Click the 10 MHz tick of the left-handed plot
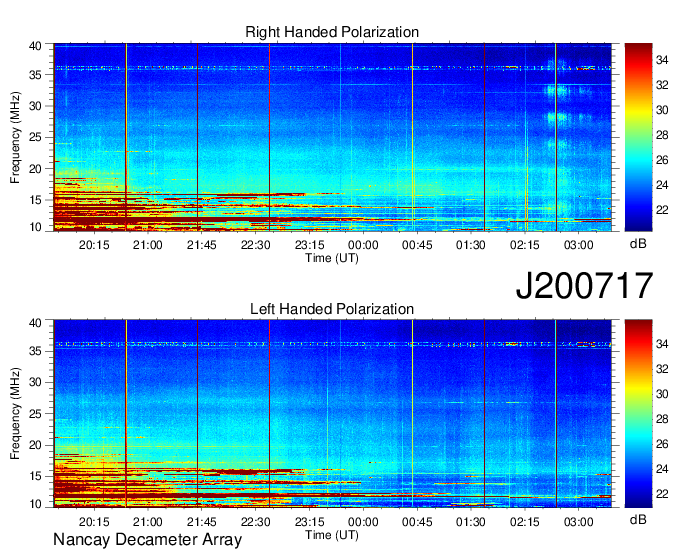680x552 pixels. coord(35,504)
